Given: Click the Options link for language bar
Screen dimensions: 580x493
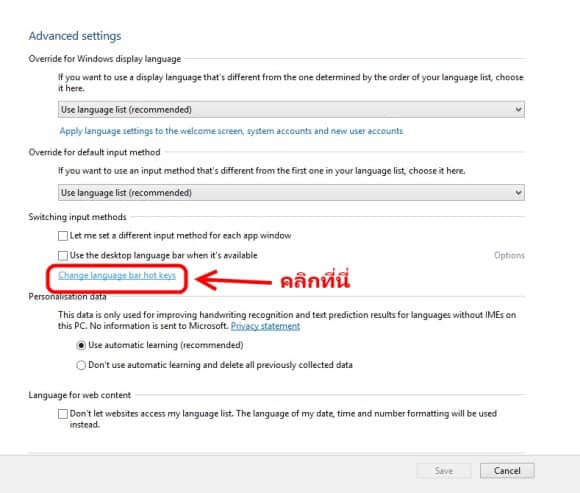Looking at the screenshot, I should (x=509, y=255).
